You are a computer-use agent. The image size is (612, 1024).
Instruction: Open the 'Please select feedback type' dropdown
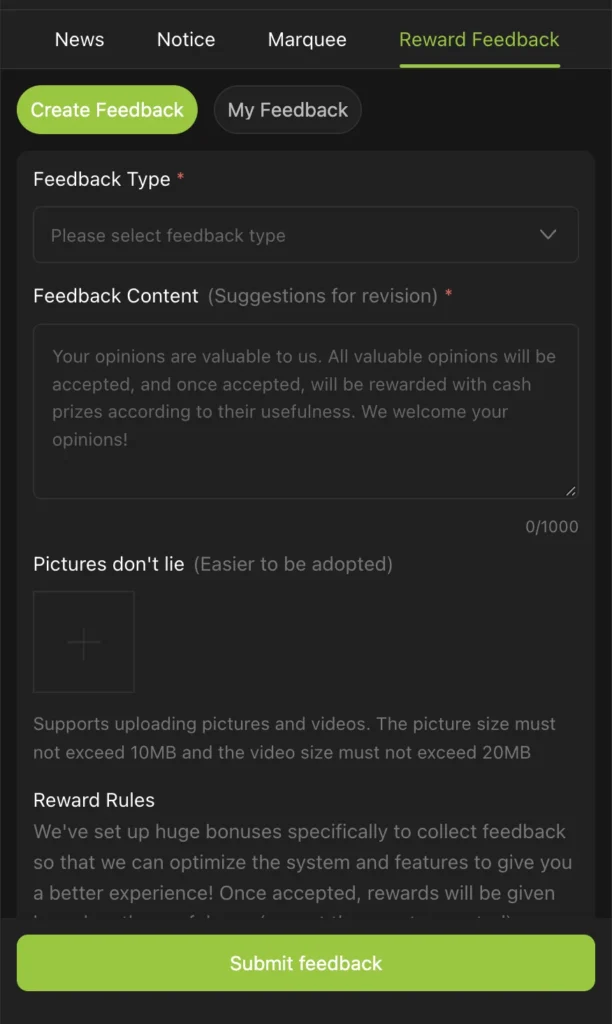tap(290, 235)
